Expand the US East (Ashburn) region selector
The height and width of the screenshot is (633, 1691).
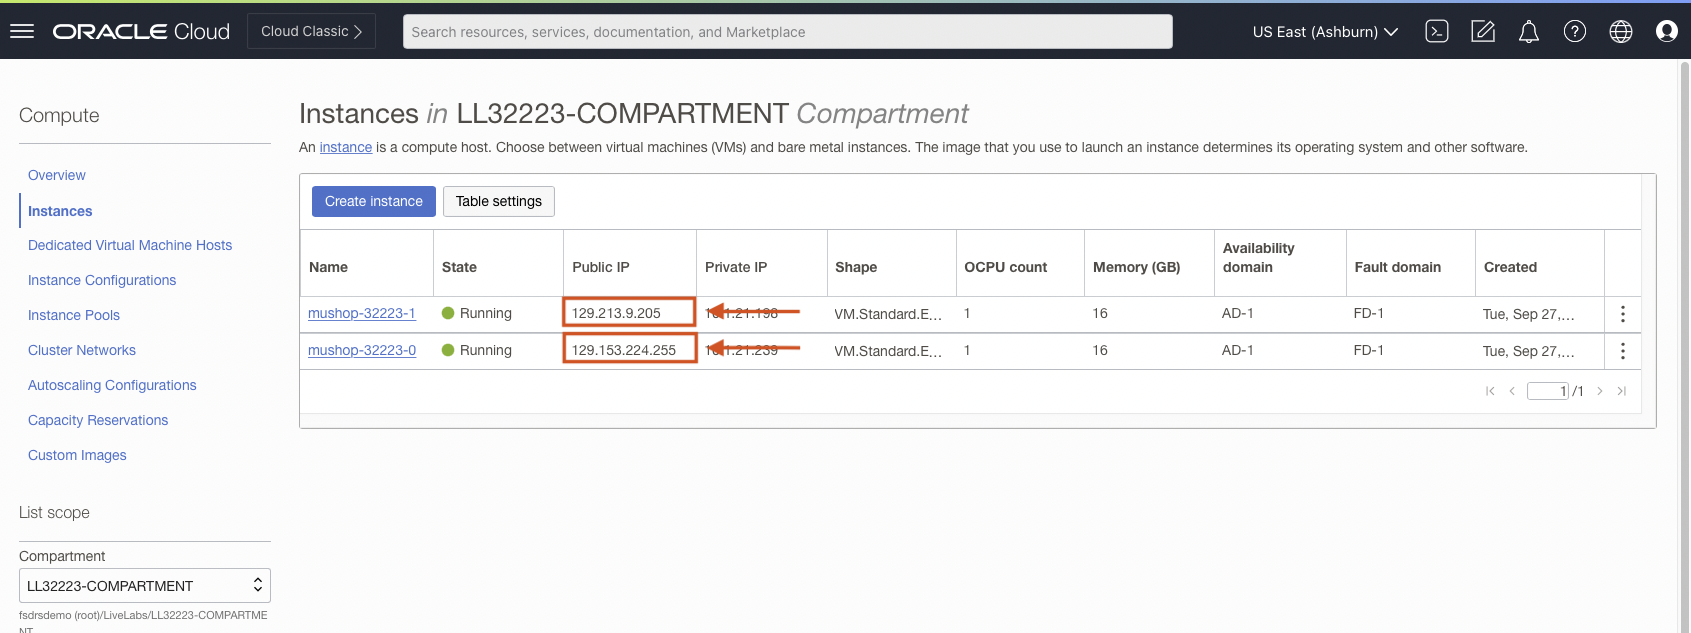[x=1324, y=32]
